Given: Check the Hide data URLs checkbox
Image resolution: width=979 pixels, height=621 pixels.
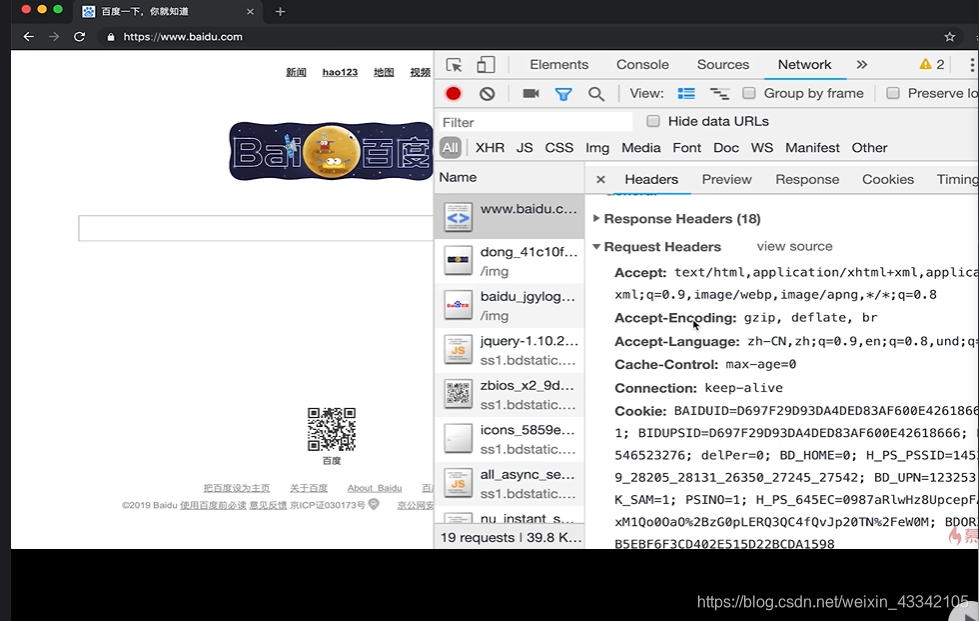Looking at the screenshot, I should click(653, 121).
